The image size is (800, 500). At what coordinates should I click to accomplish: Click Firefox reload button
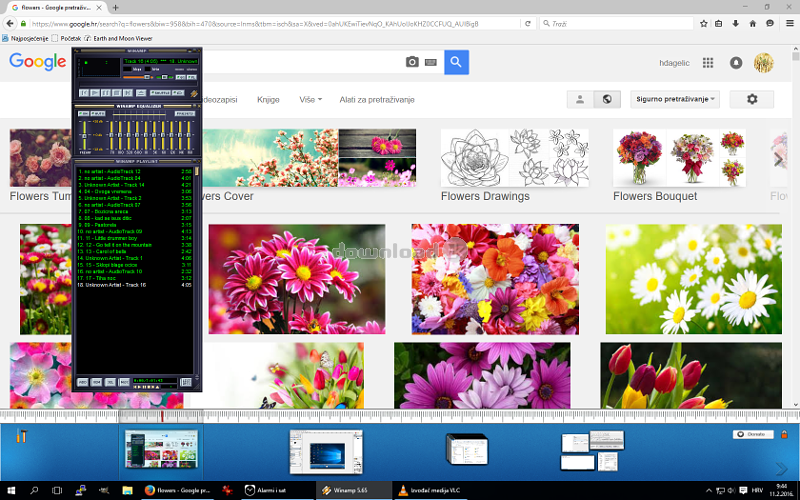528,23
